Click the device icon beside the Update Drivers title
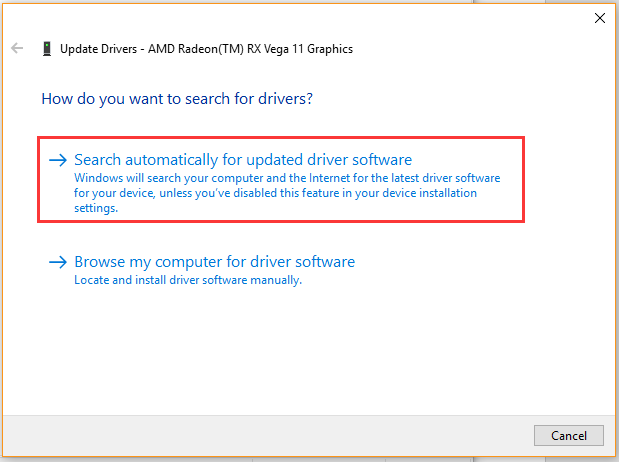Image resolution: width=619 pixels, height=462 pixels. [47, 49]
